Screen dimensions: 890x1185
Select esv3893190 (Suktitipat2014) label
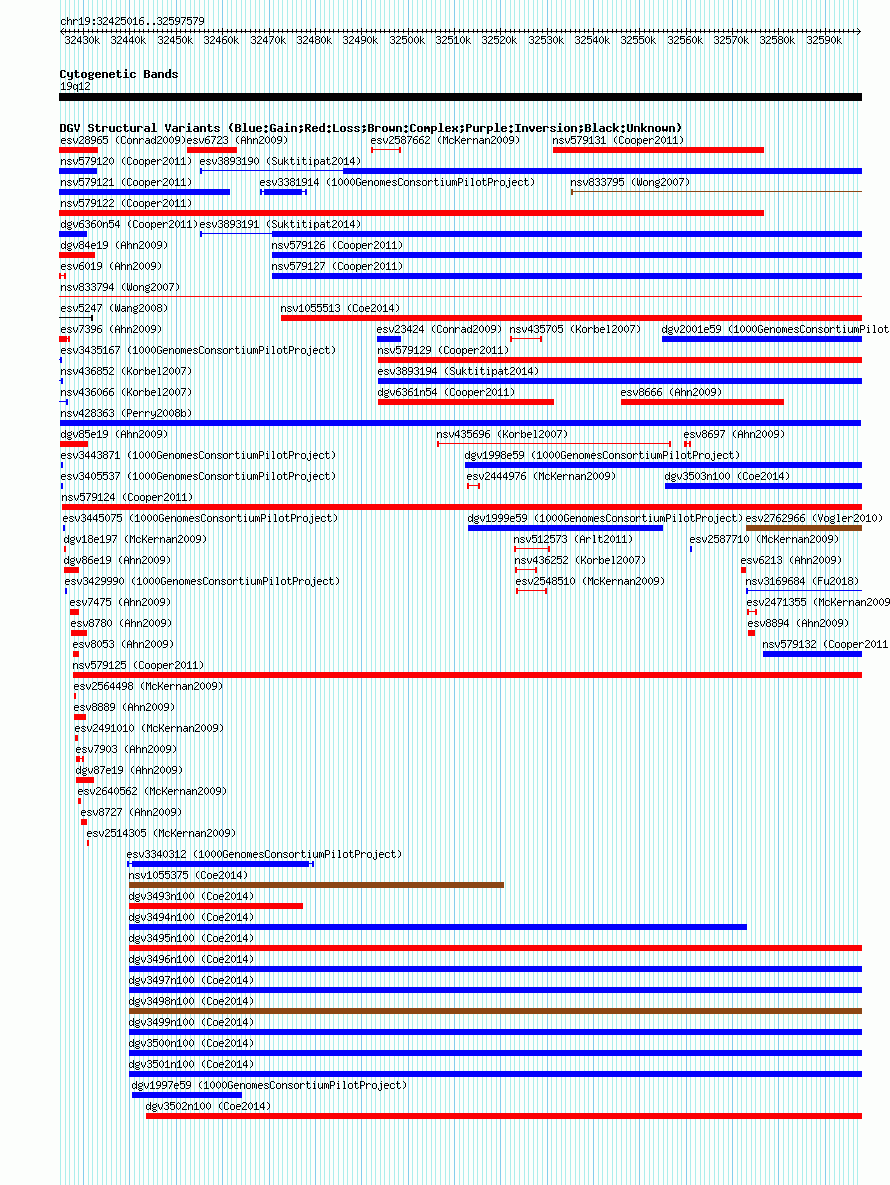pyautogui.click(x=280, y=161)
